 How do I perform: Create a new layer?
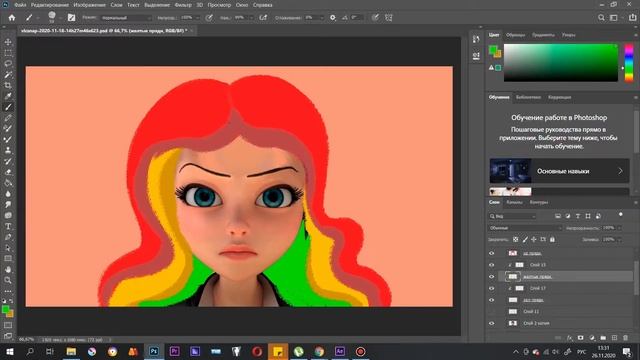pos(614,338)
